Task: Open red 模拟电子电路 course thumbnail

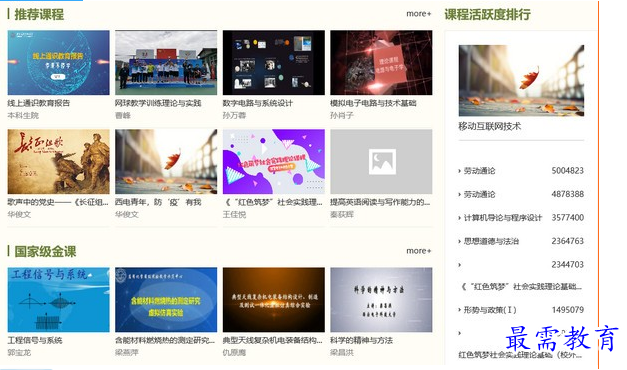Action: tap(381, 62)
